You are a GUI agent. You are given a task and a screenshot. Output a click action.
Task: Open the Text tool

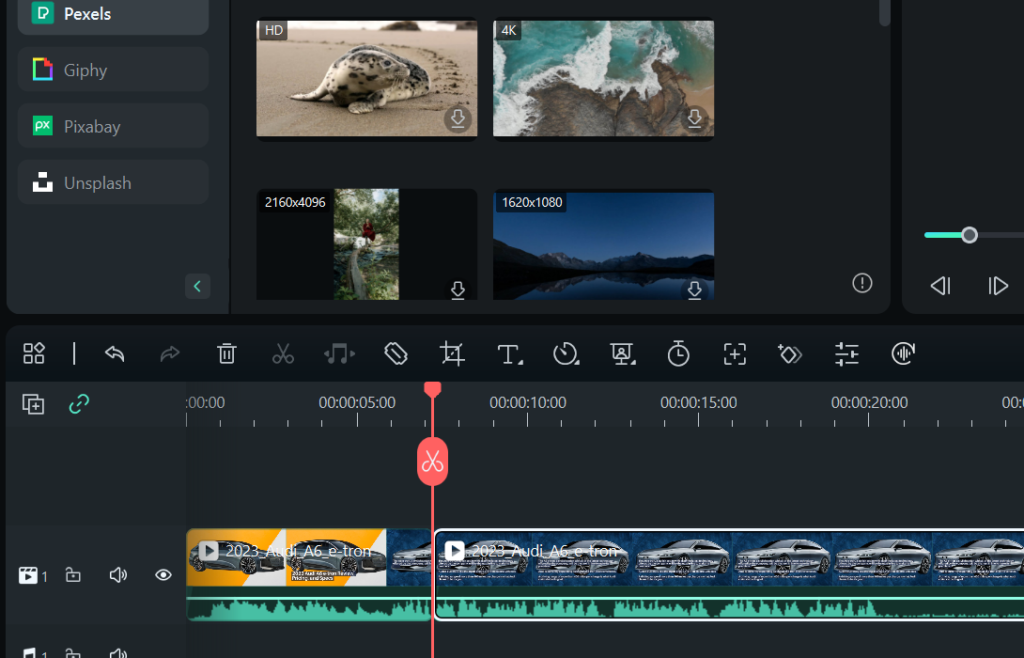(x=509, y=354)
